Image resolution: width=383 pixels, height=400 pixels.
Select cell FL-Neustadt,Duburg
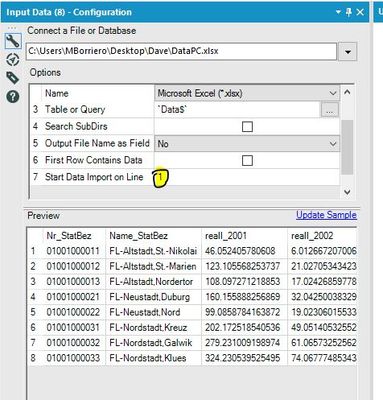click(x=153, y=297)
